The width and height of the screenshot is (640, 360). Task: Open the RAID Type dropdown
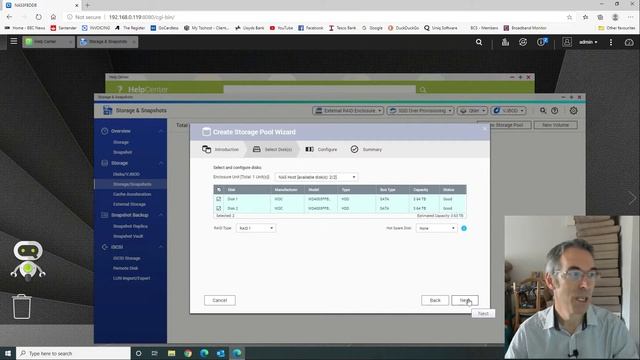point(256,228)
